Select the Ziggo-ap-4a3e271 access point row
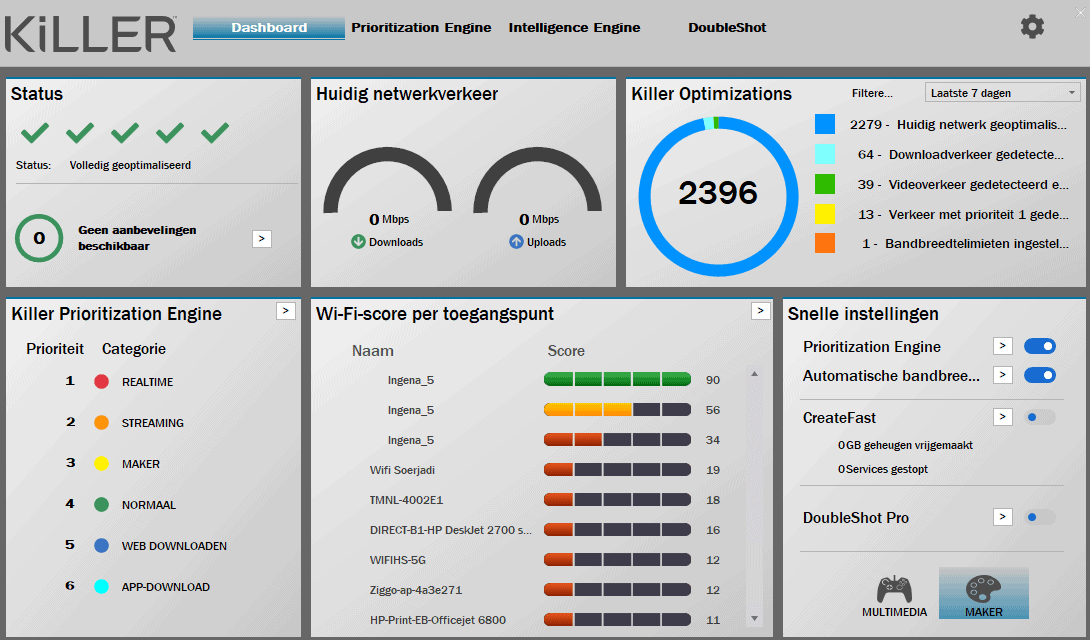The image size is (1090, 640). (x=544, y=589)
